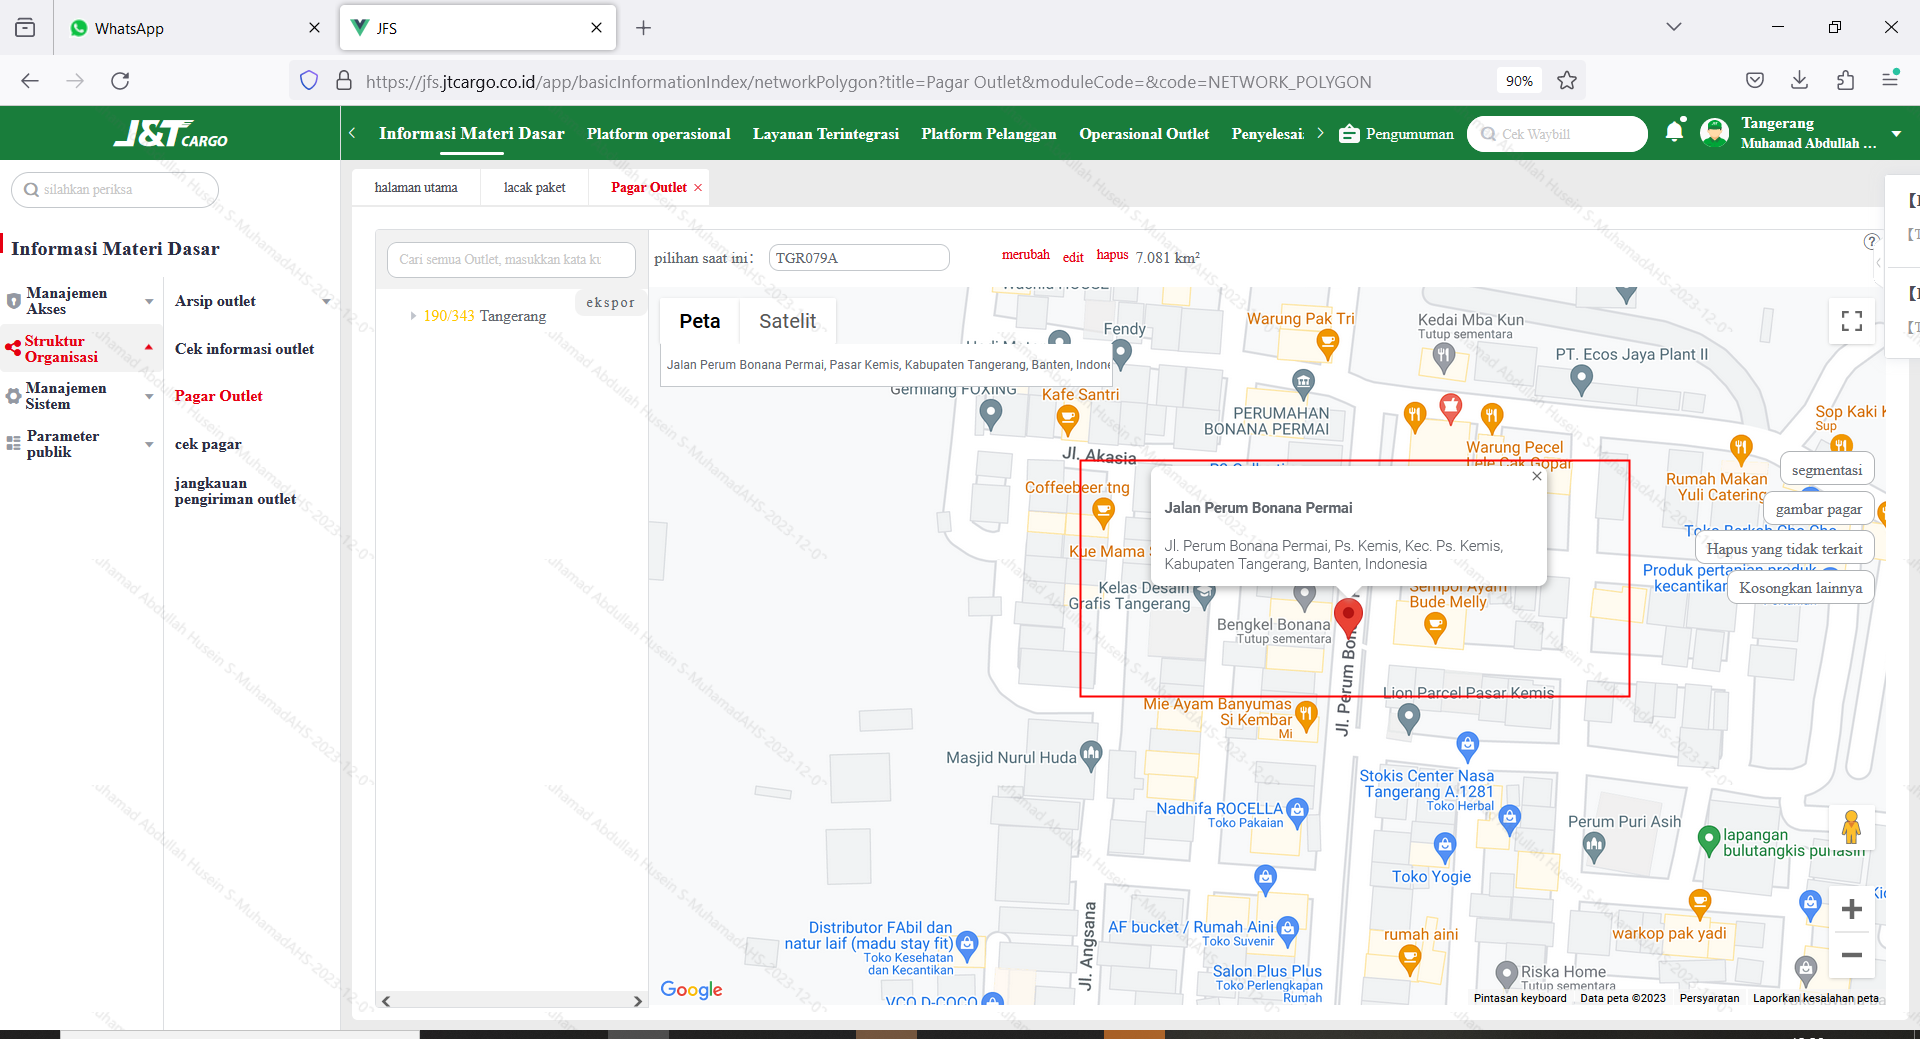Click the outlet tree horizontal scrollbar
Image resolution: width=1920 pixels, height=1039 pixels.
pos(512,1000)
